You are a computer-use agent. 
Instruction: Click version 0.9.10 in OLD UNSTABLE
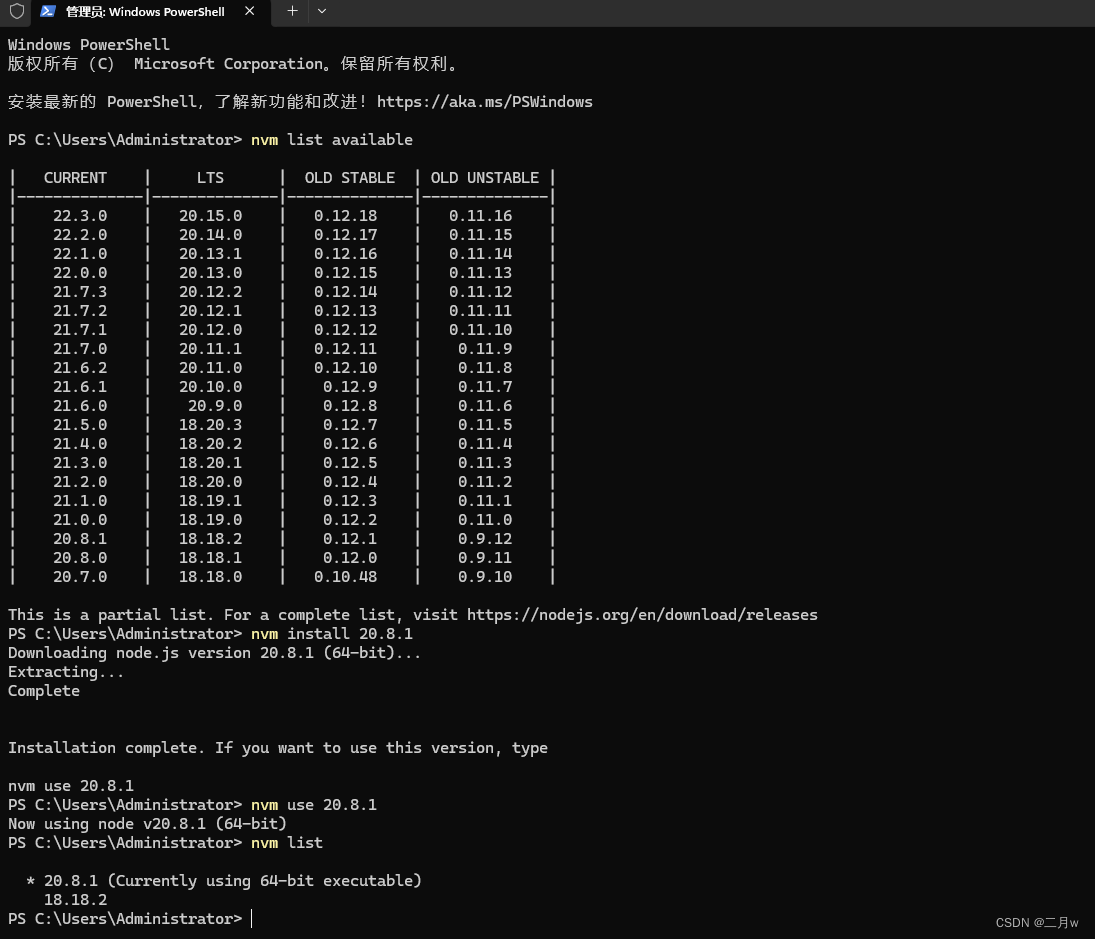(485, 577)
